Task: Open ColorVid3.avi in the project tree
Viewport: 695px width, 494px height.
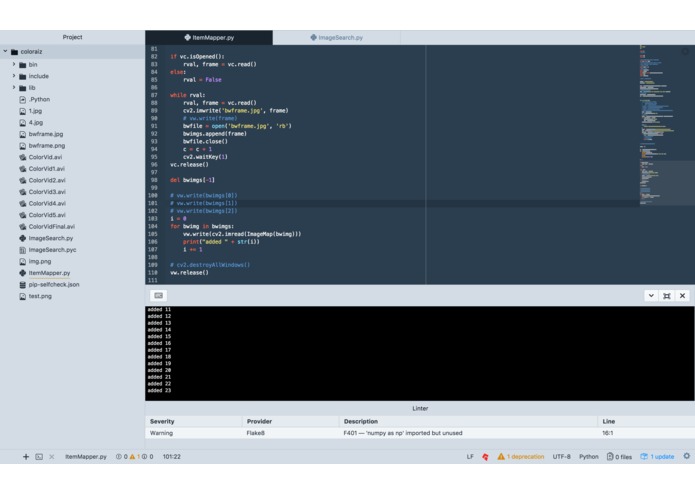Action: point(47,192)
